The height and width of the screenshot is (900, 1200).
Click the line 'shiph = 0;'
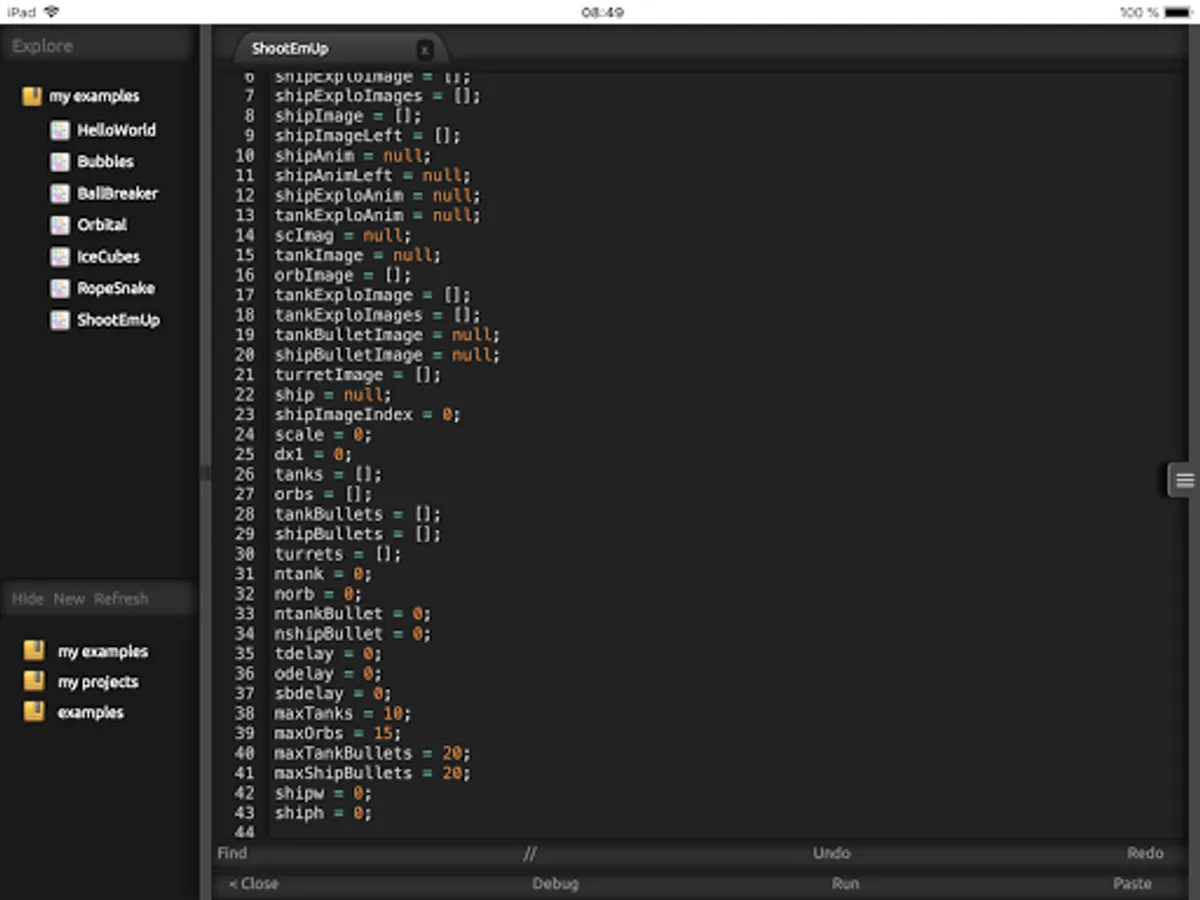(x=323, y=813)
